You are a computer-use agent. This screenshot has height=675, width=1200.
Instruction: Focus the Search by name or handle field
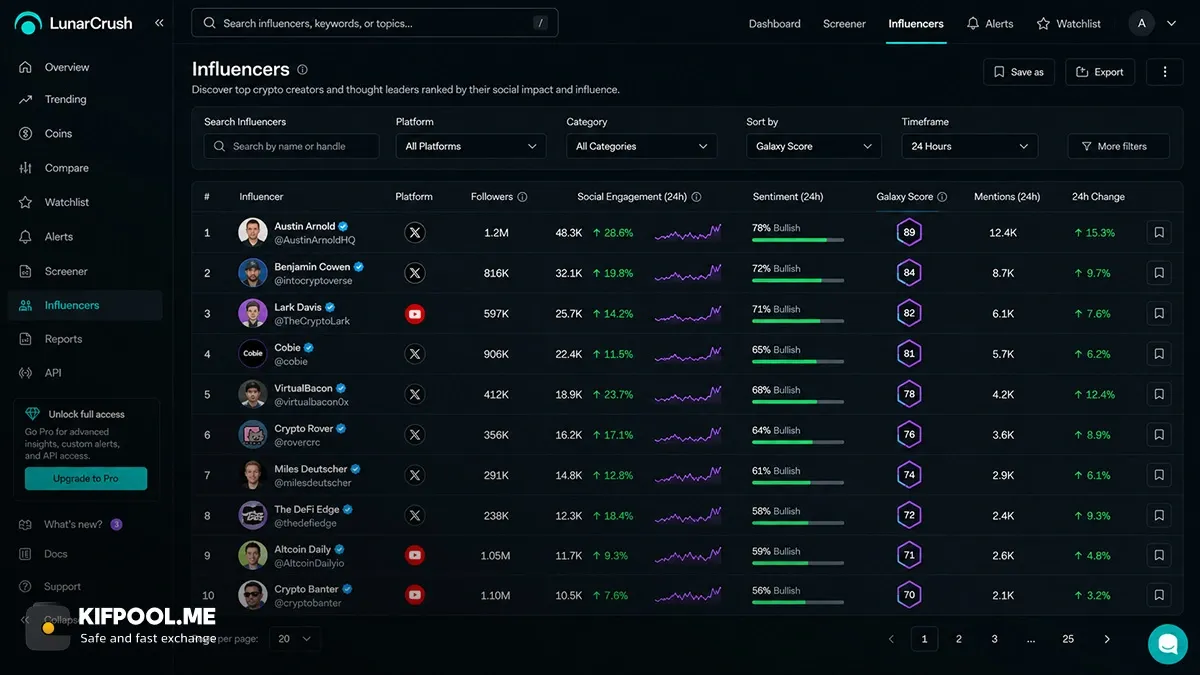coord(292,146)
